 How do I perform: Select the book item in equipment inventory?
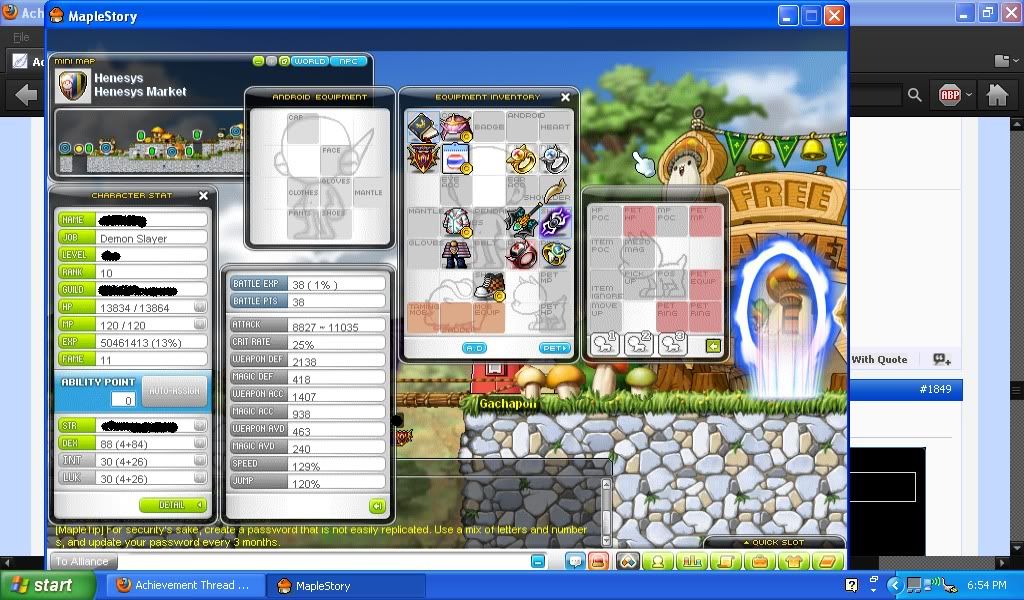[x=423, y=127]
